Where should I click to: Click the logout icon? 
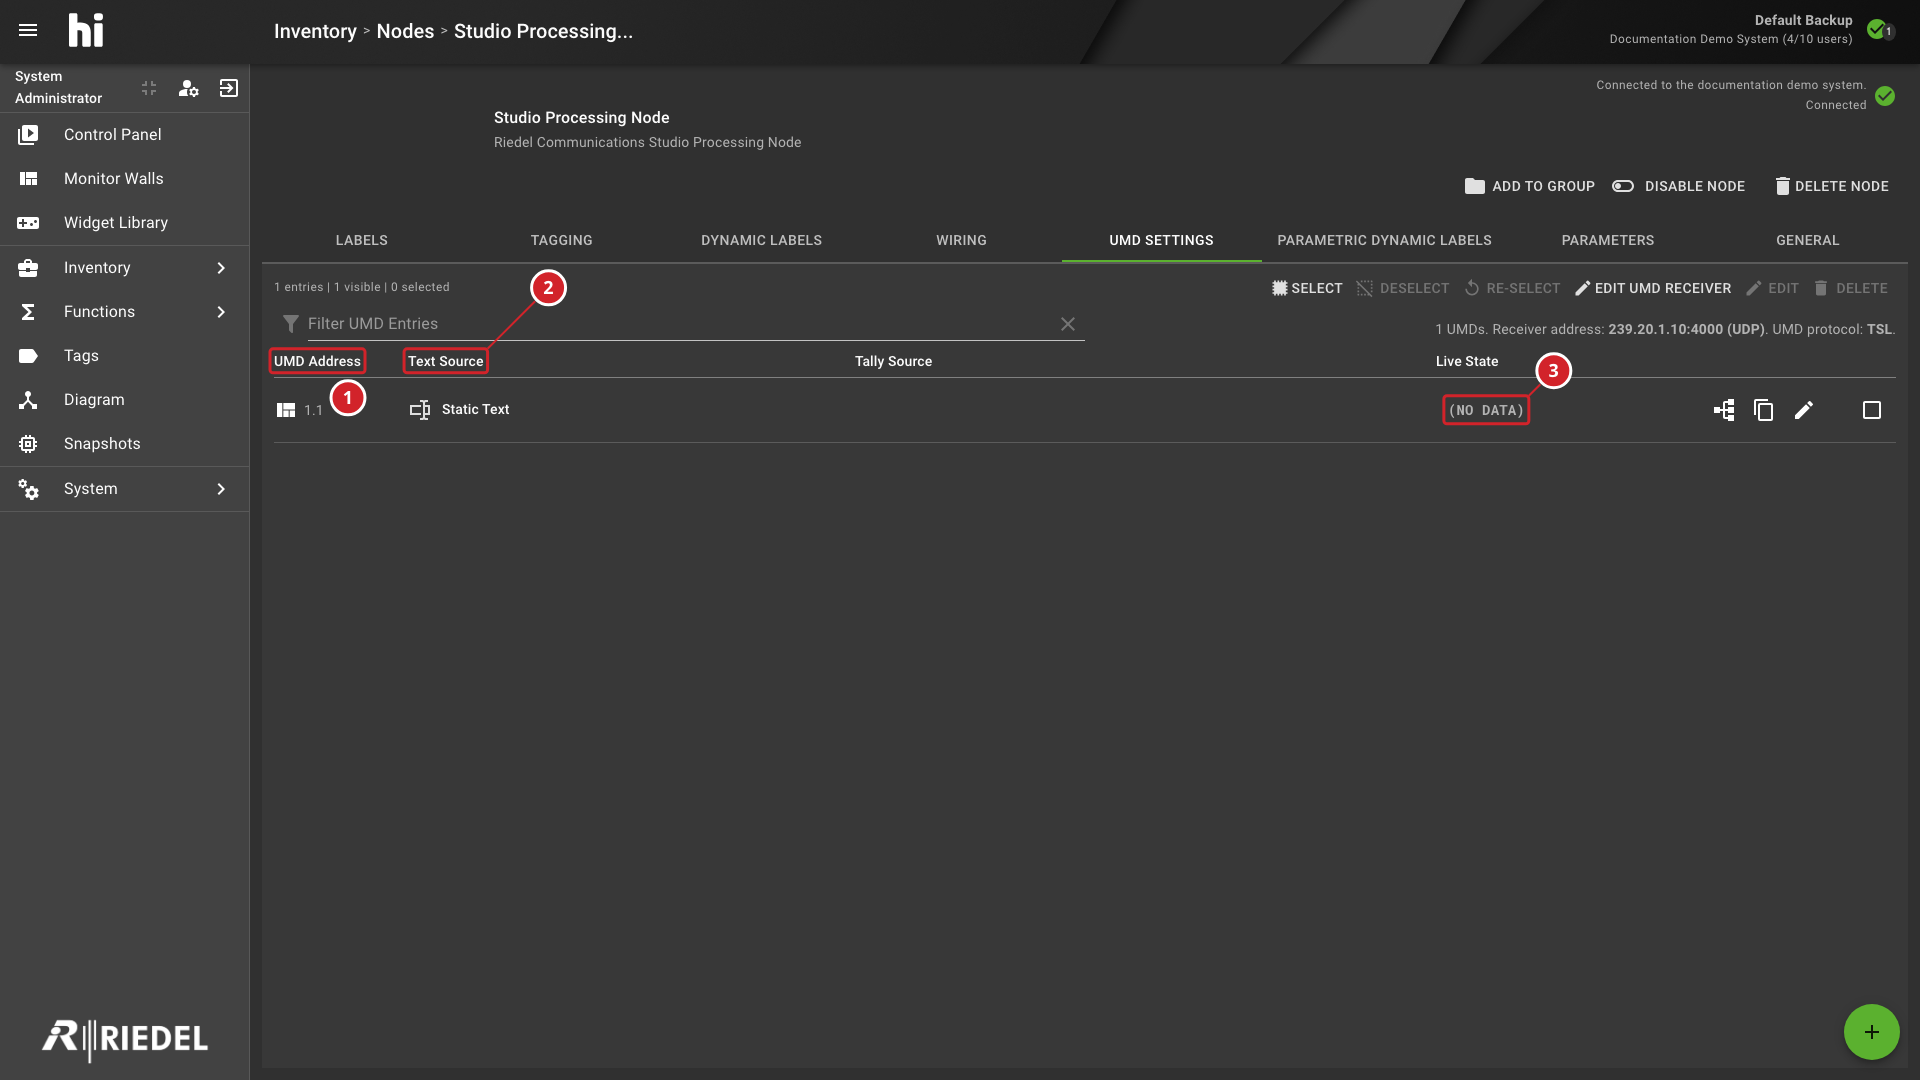(x=229, y=88)
